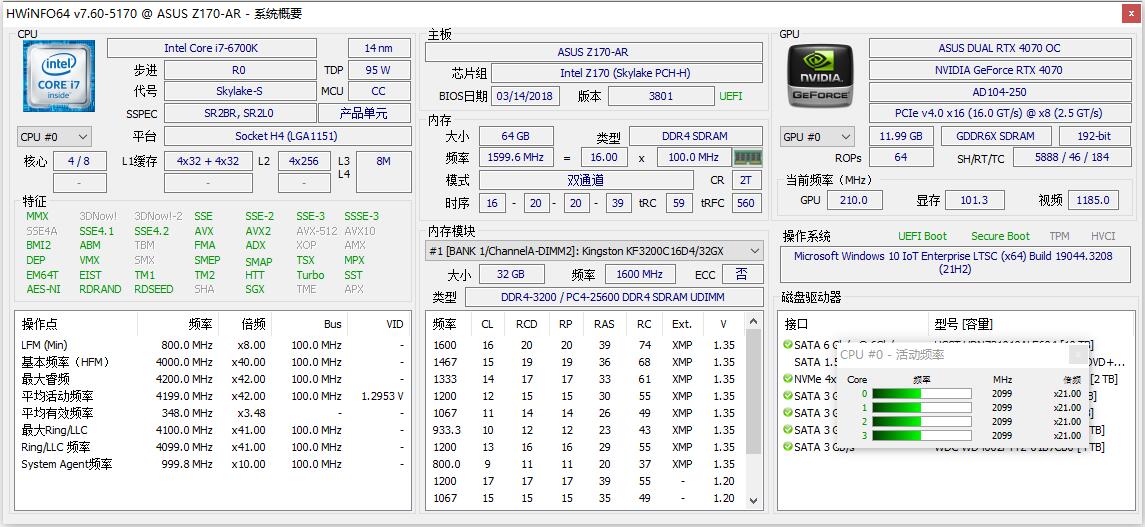The height and width of the screenshot is (527, 1145).
Task: Click the AVX2 feature flag
Action: click(258, 231)
